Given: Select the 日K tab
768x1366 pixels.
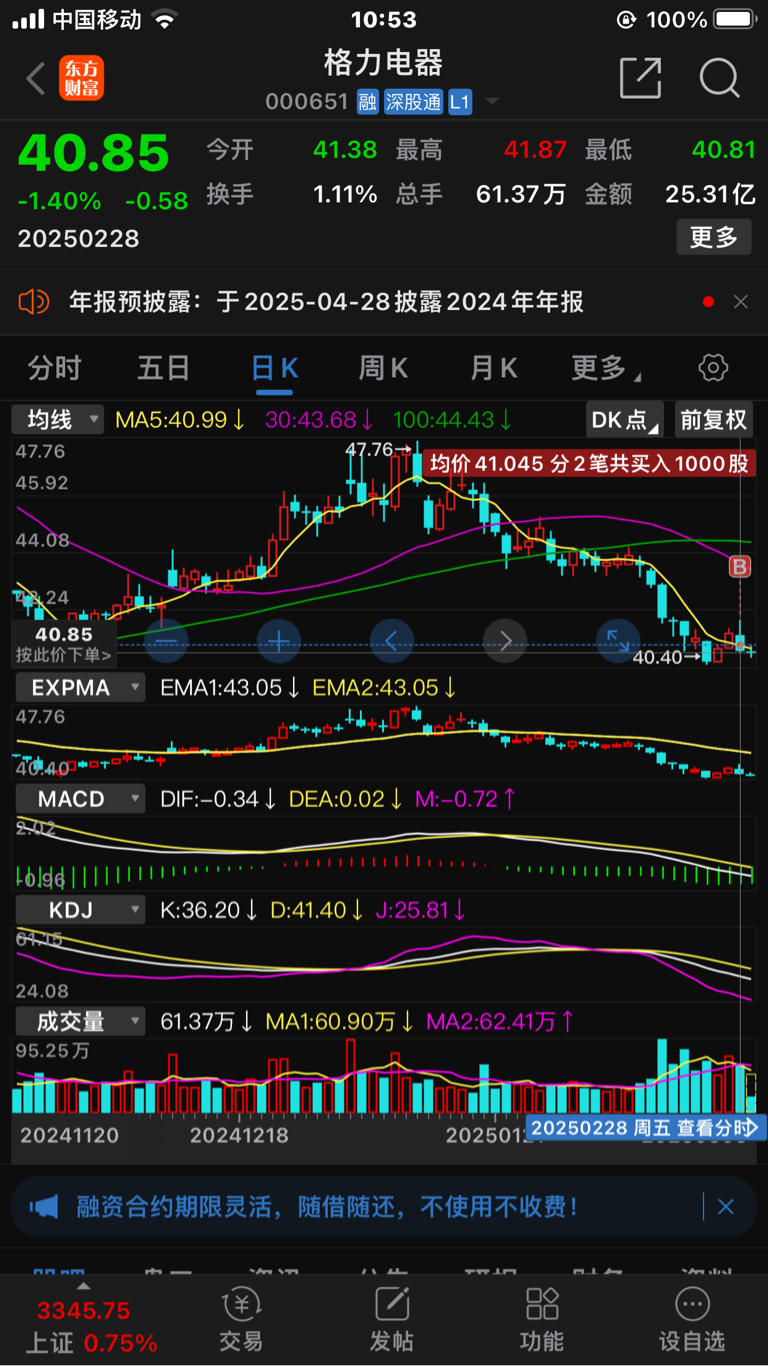Looking at the screenshot, I should coord(274,368).
